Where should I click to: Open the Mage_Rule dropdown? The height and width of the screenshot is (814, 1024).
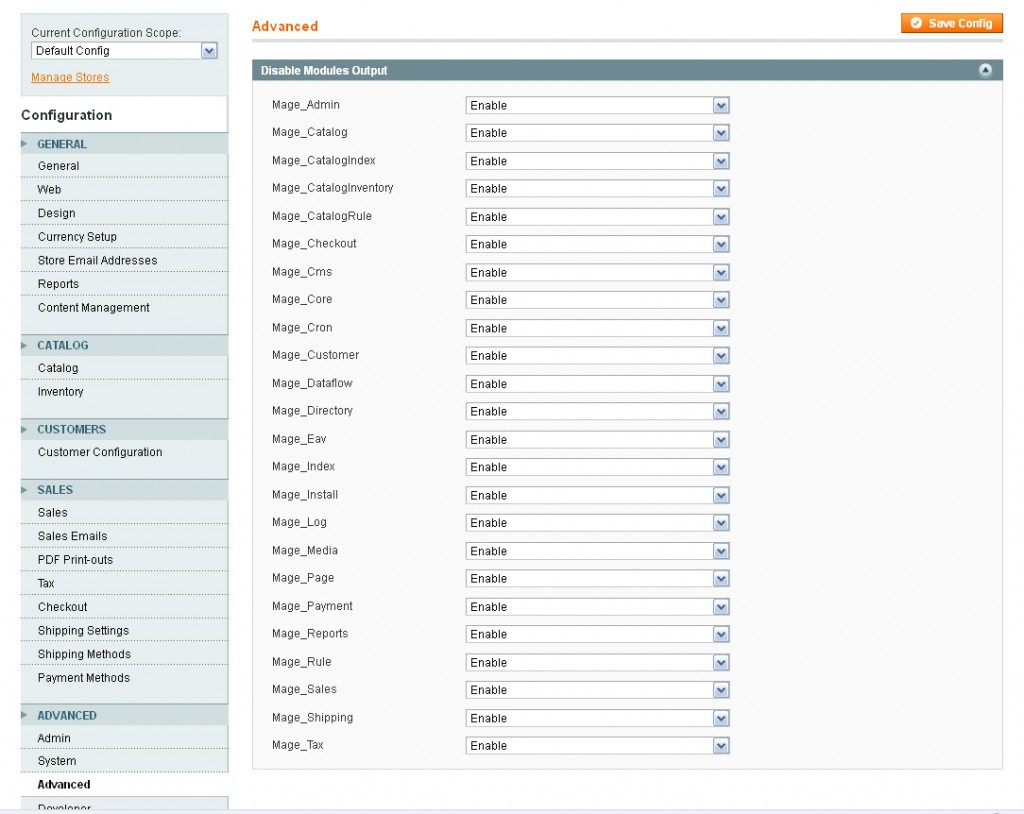pyautogui.click(x=597, y=662)
